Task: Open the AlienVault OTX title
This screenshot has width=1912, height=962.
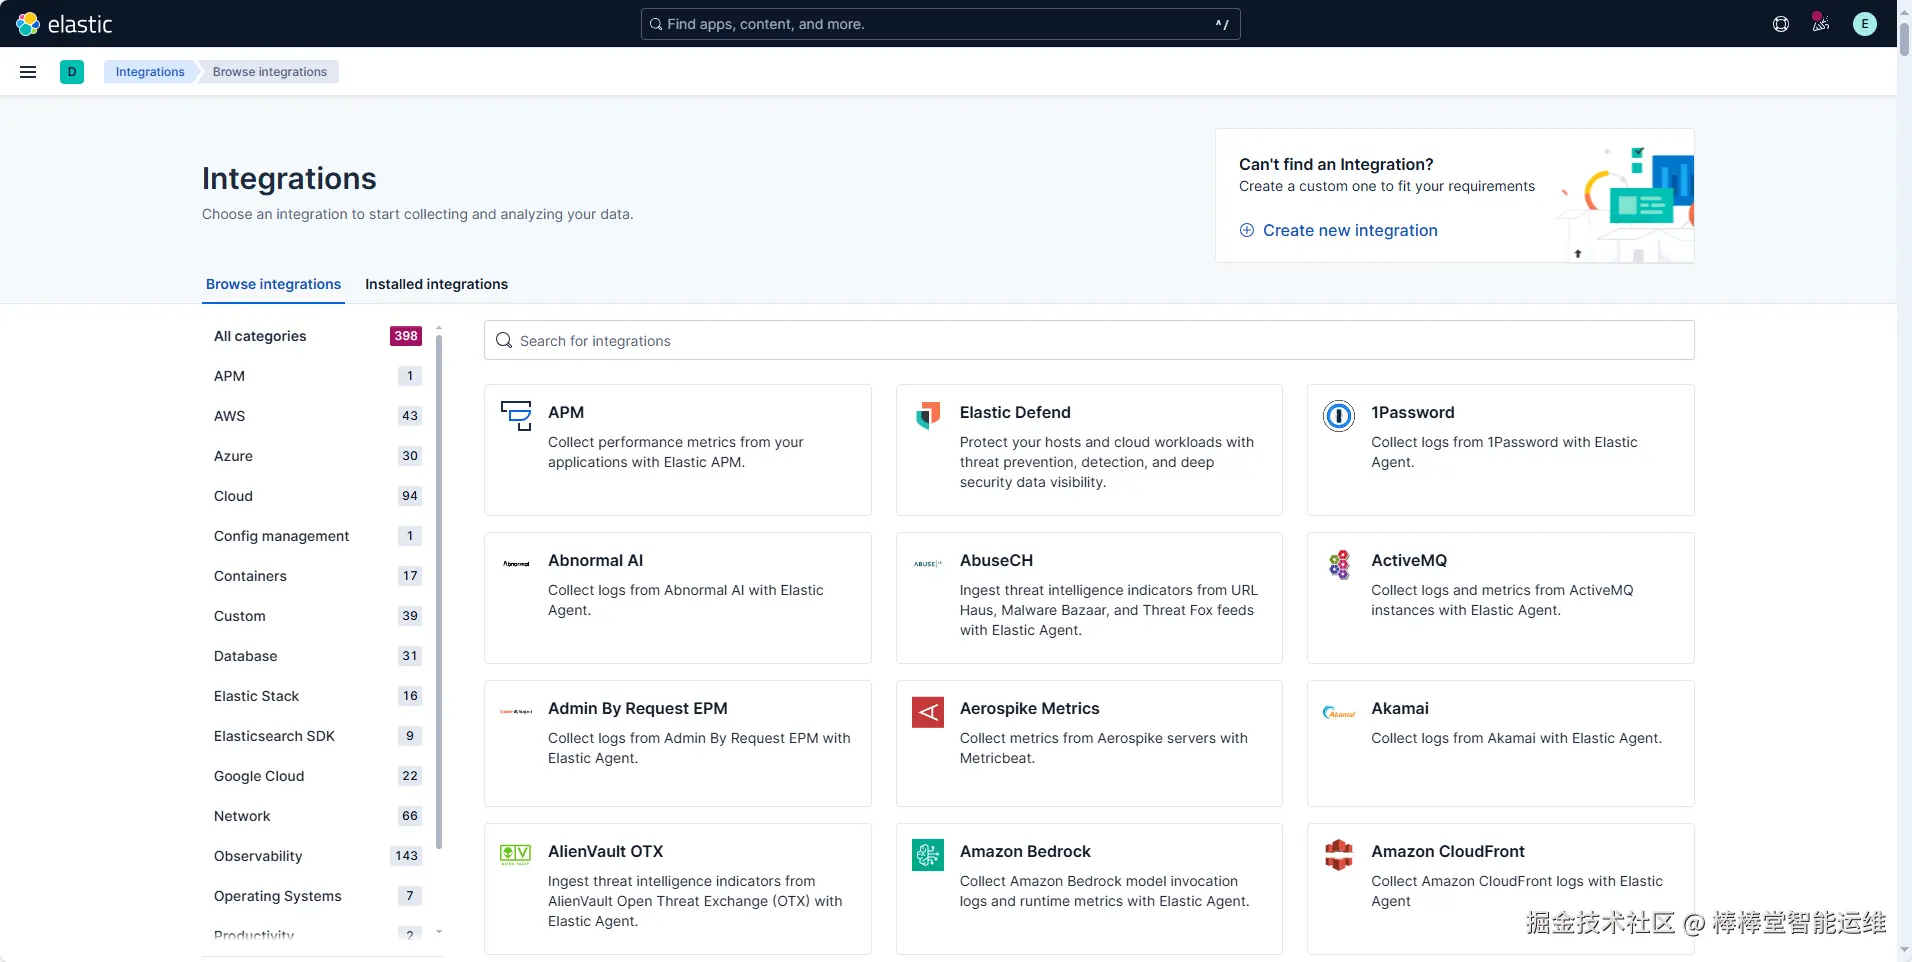Action: pos(605,851)
